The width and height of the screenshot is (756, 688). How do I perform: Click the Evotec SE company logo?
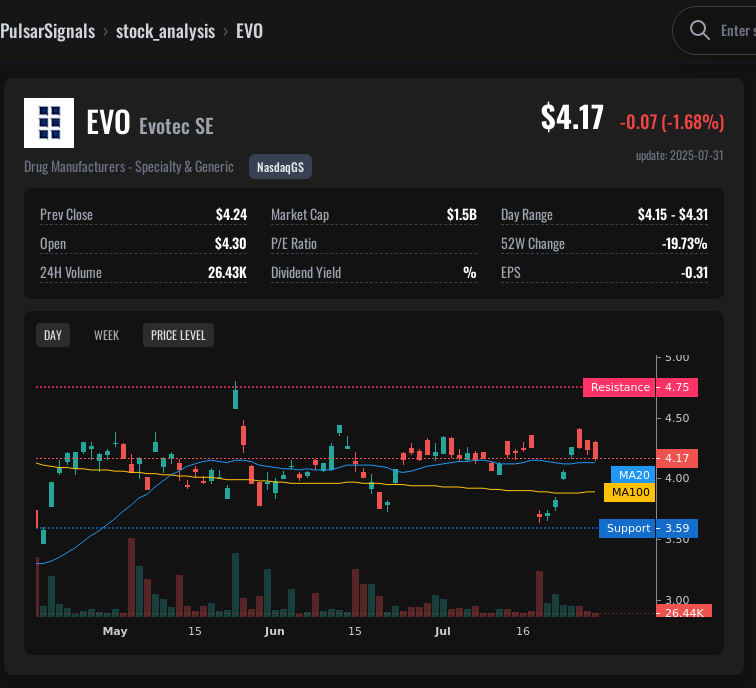[49, 123]
